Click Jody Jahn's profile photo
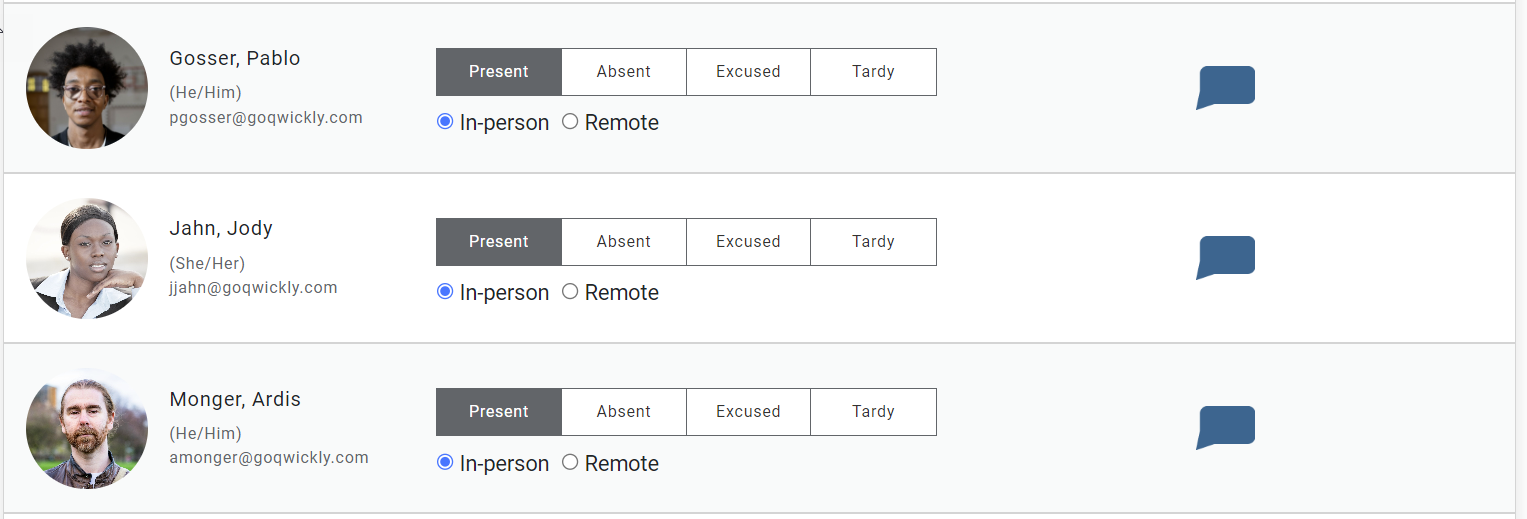 click(87, 258)
